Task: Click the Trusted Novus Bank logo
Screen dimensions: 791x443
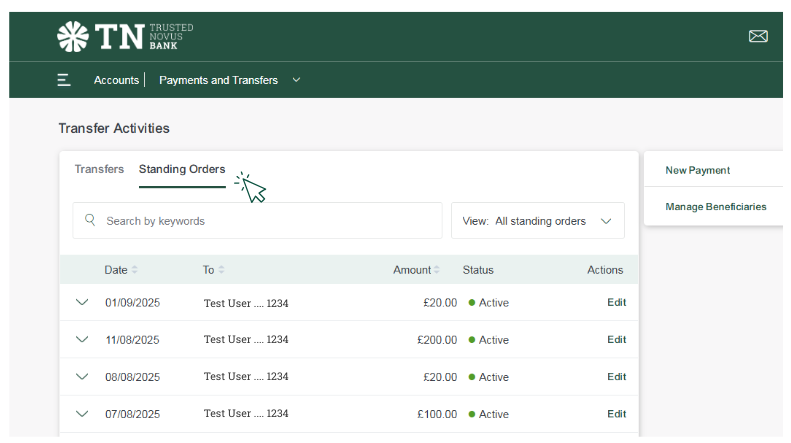Action: point(125,36)
